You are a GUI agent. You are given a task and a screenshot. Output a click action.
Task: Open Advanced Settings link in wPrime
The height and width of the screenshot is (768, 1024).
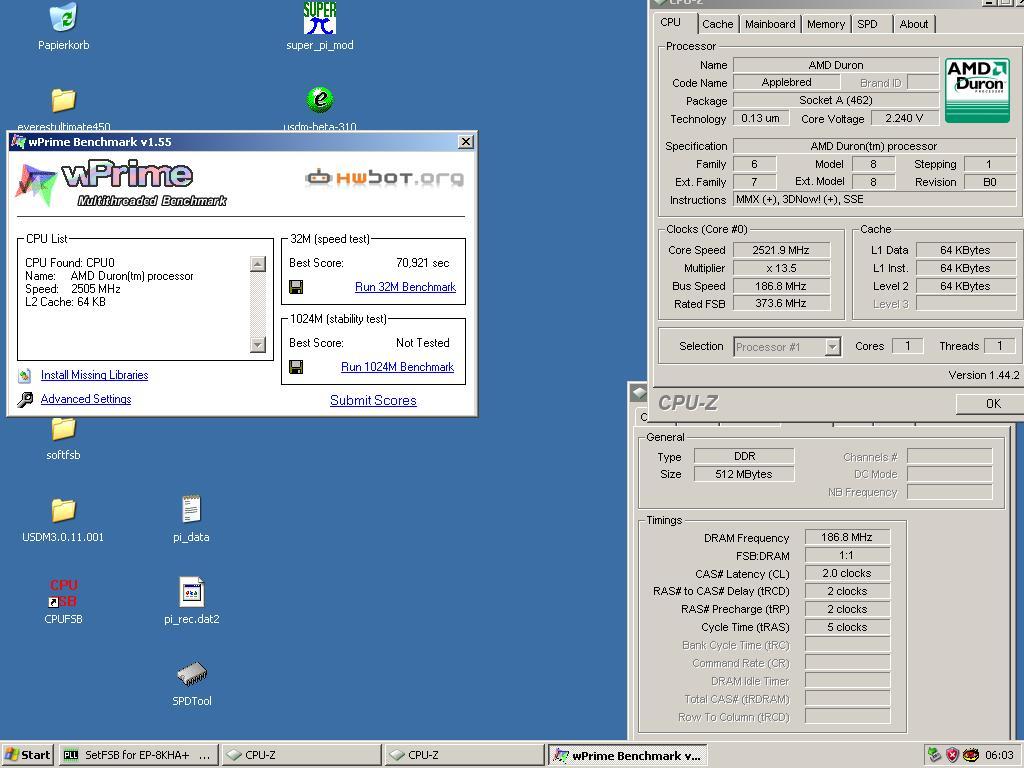click(x=86, y=399)
